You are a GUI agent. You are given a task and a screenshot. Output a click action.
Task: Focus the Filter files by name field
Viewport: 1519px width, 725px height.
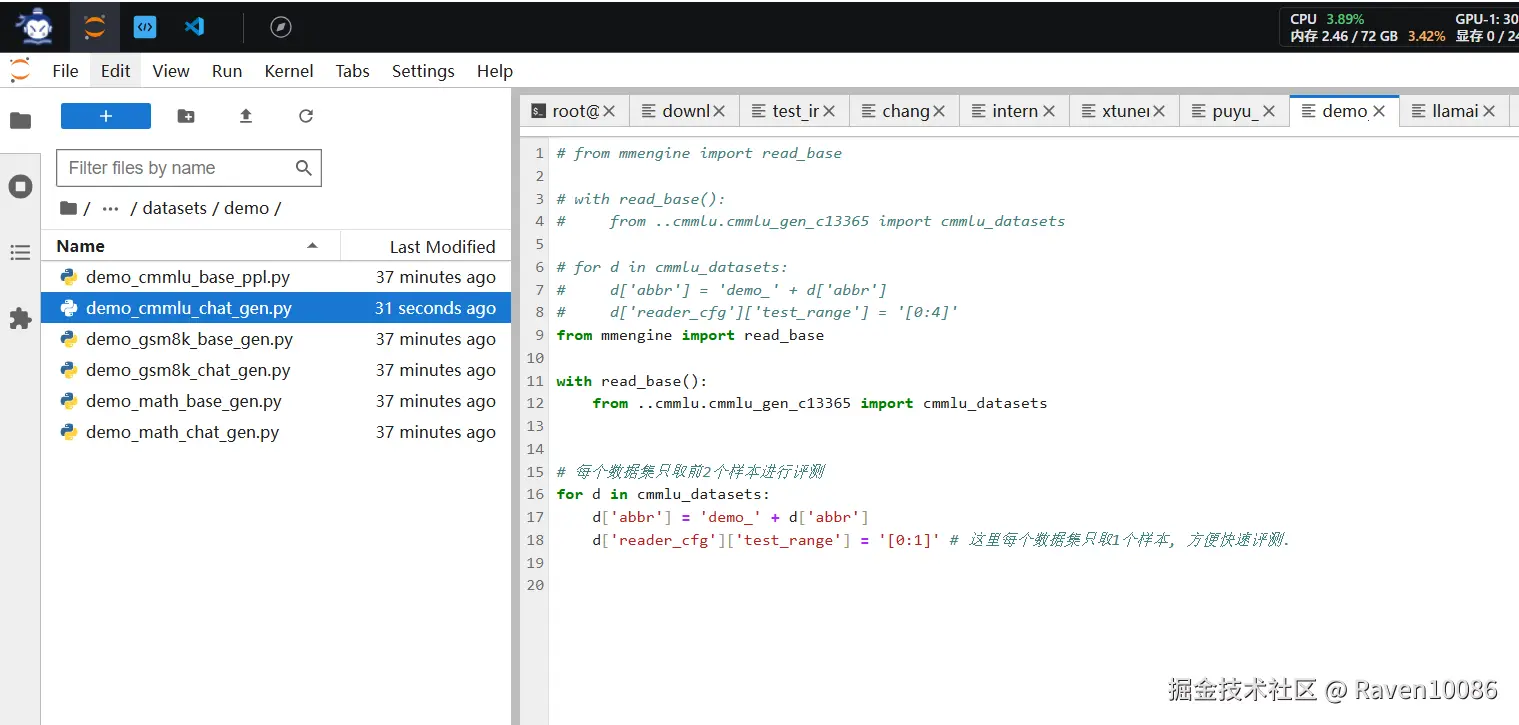(189, 168)
